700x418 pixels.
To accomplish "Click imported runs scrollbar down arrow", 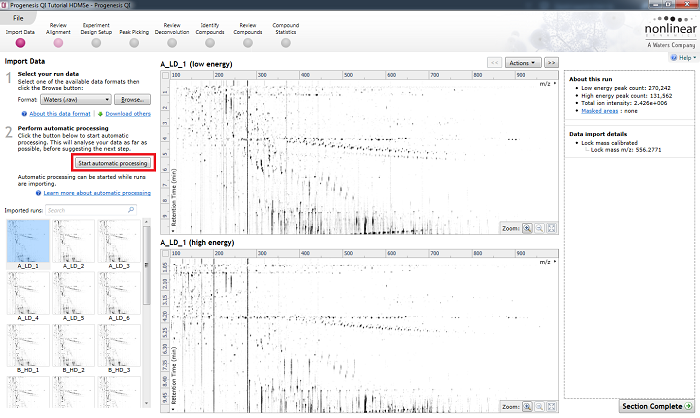I will 146,403.
